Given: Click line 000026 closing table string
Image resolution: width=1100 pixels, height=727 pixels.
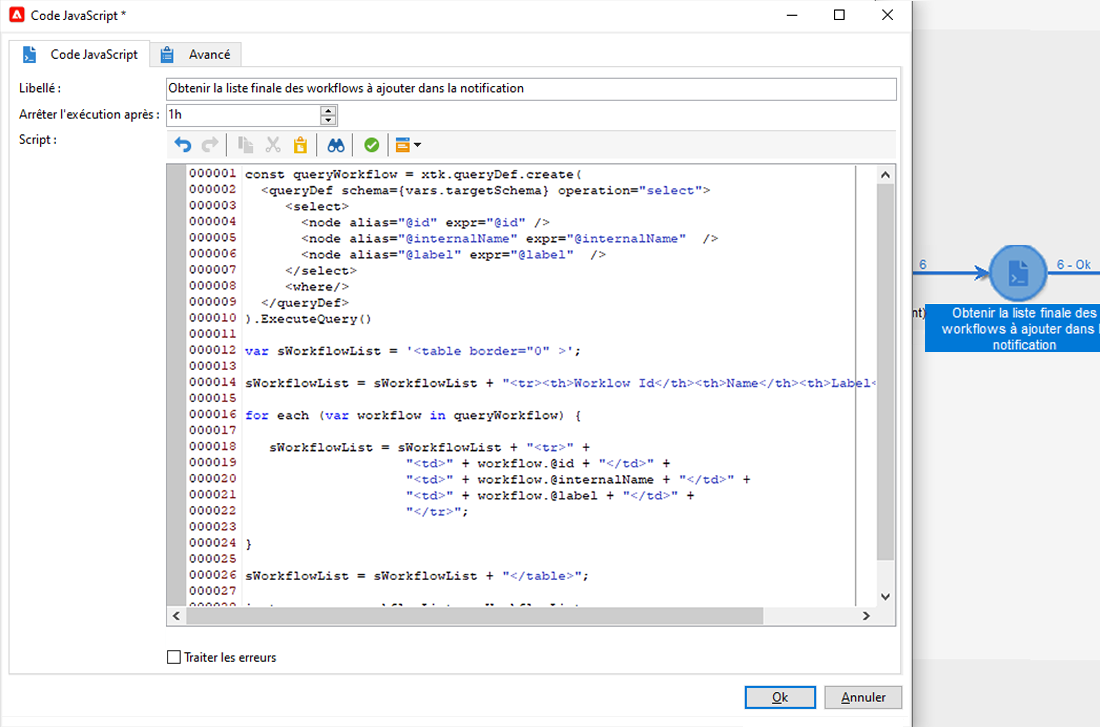Looking at the screenshot, I should pos(417,576).
